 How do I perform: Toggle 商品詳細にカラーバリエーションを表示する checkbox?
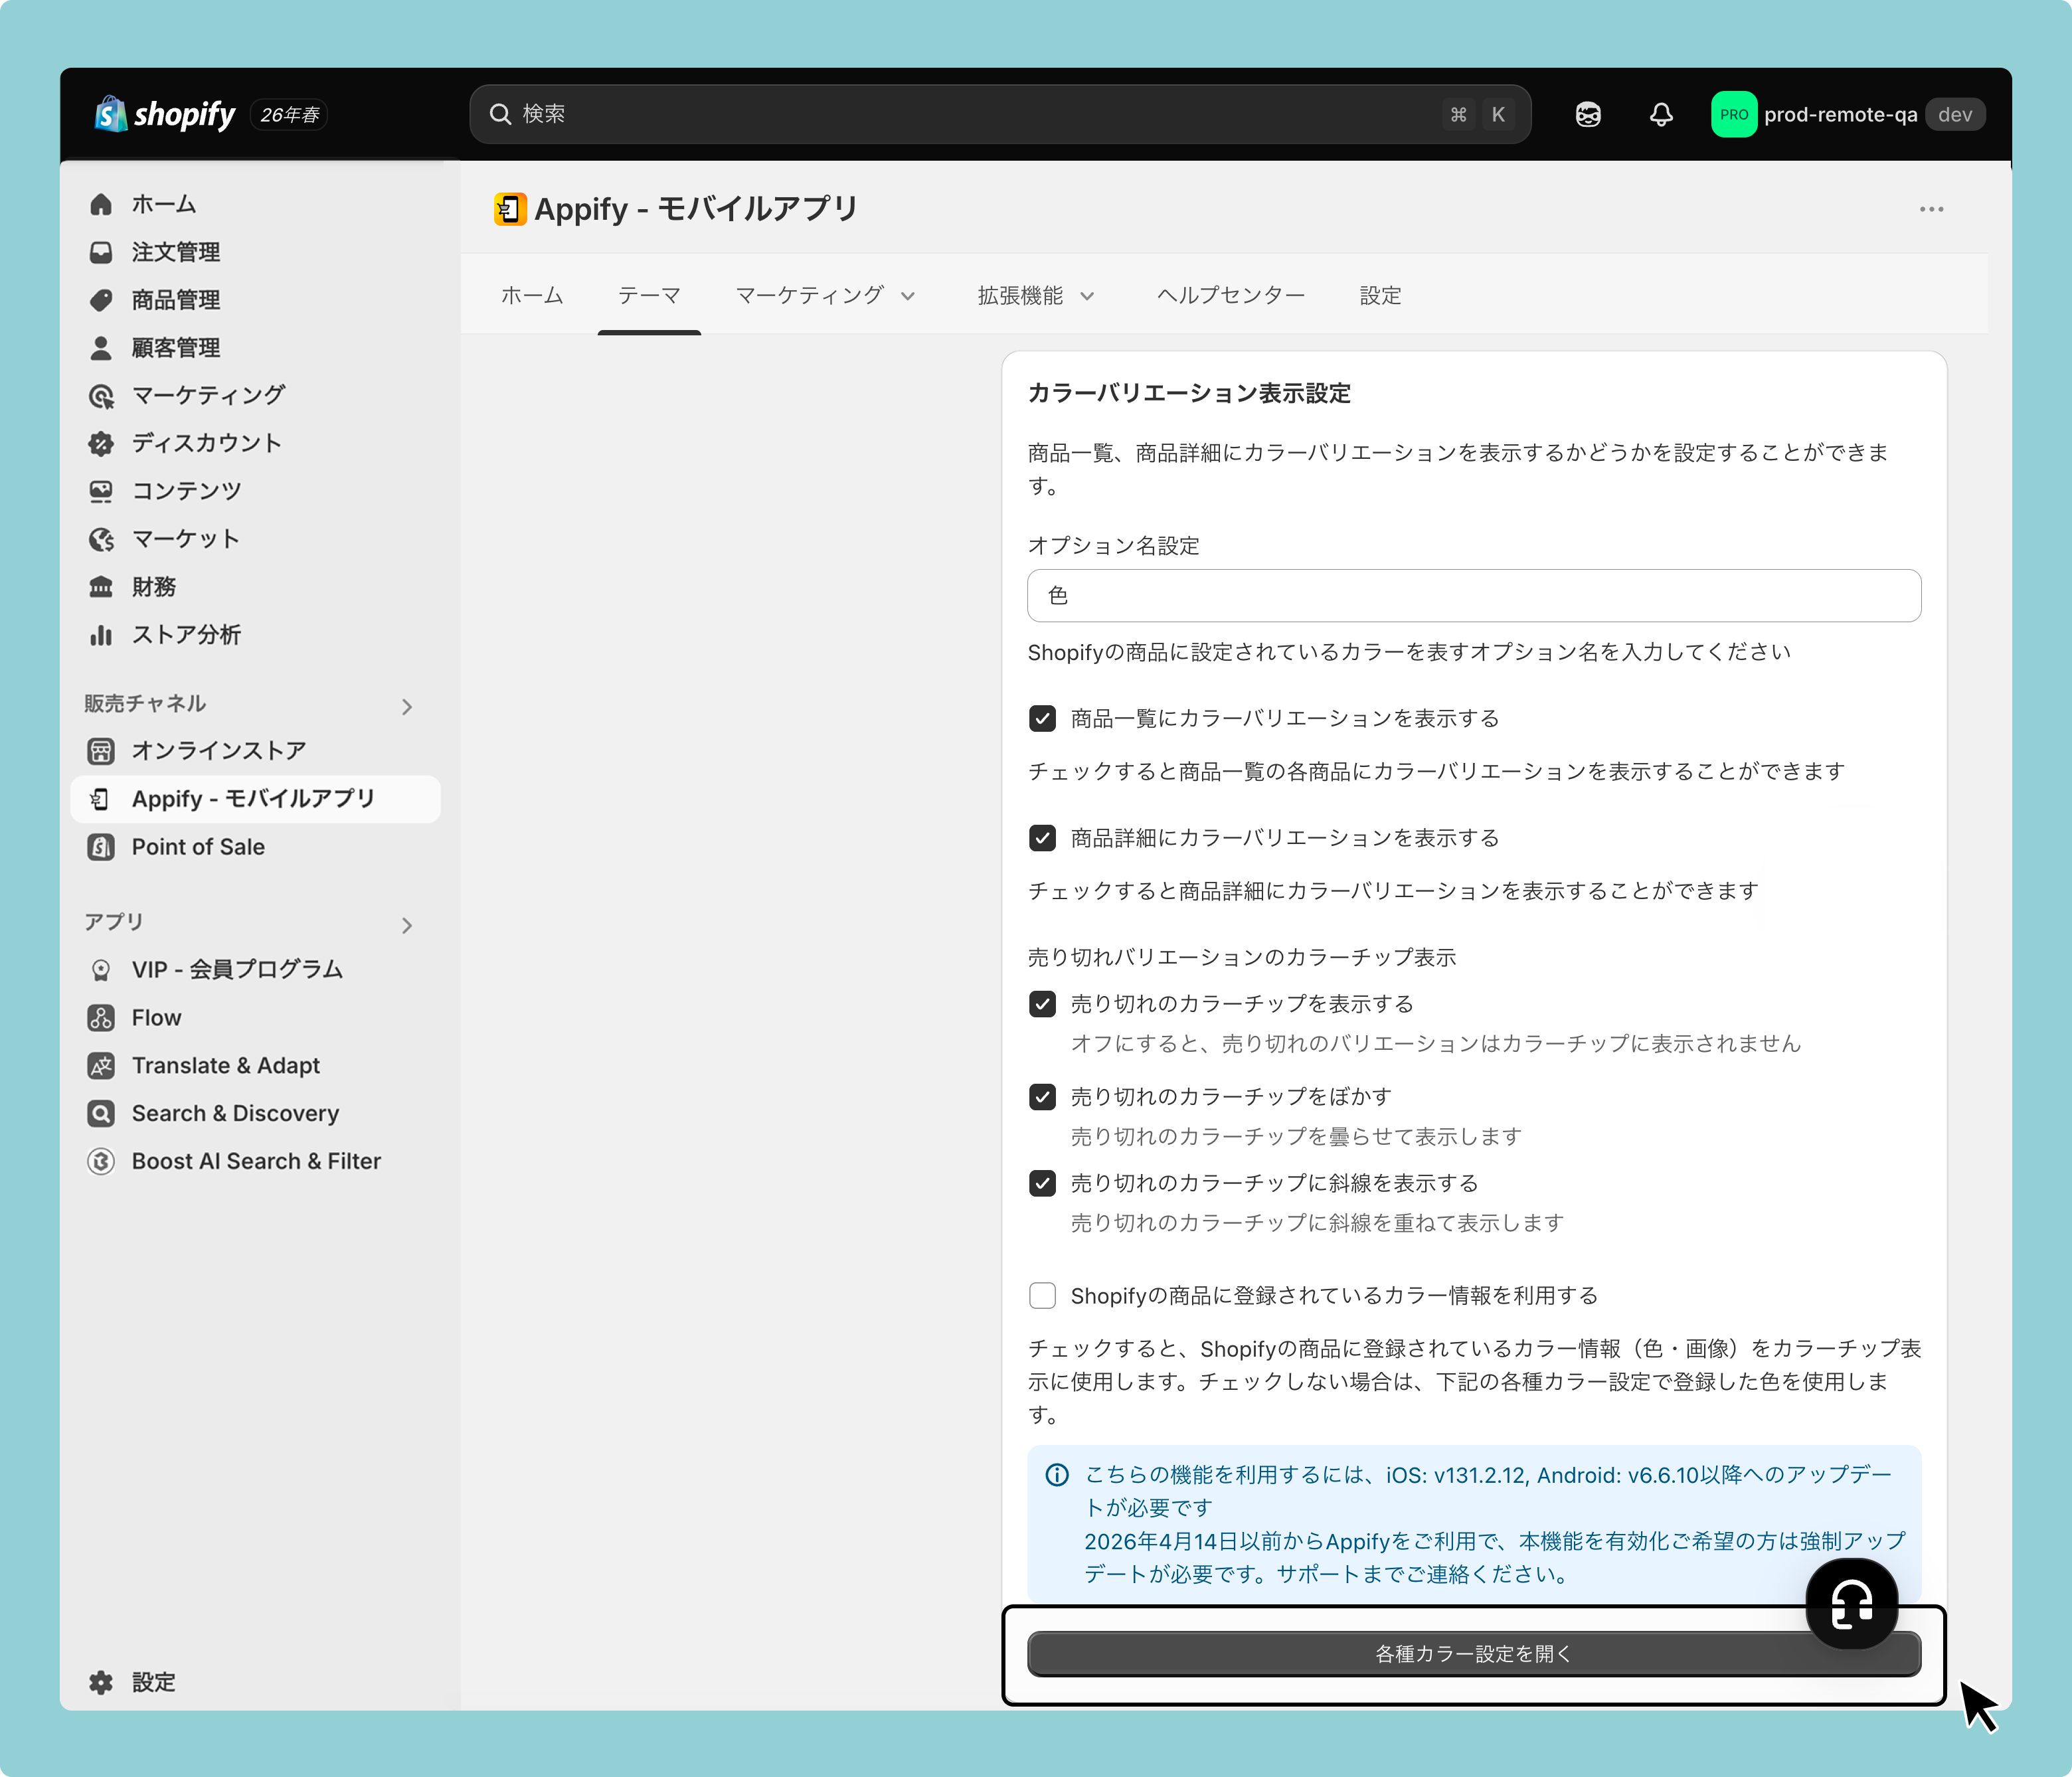[x=1042, y=838]
